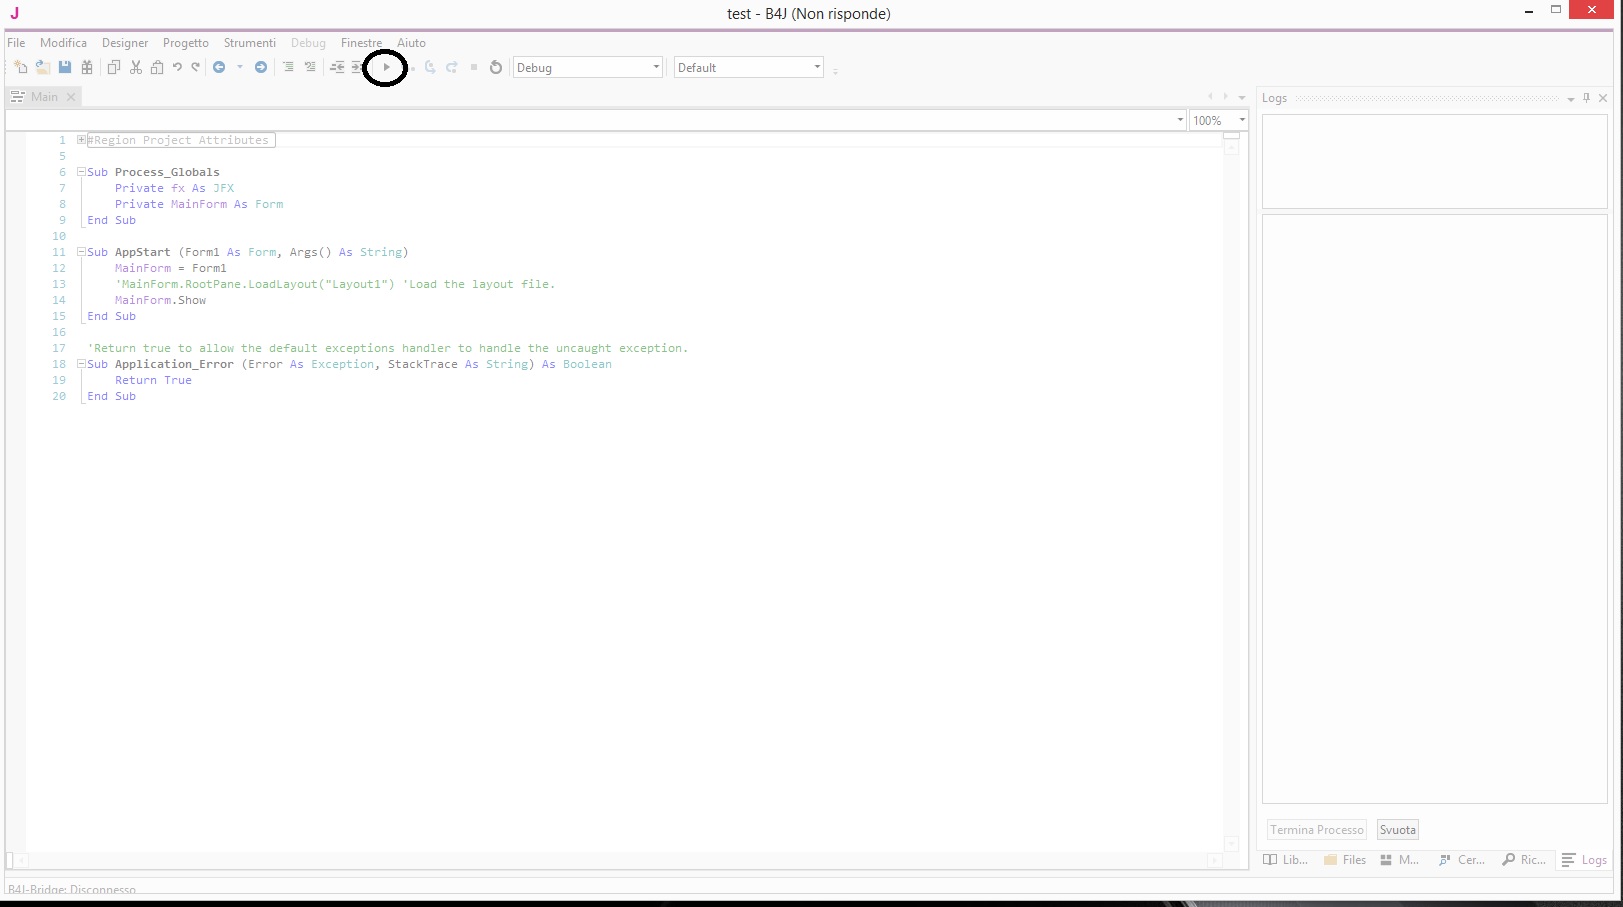Pin the Logs panel with the pin icon
Image resolution: width=1623 pixels, height=907 pixels.
point(1586,98)
